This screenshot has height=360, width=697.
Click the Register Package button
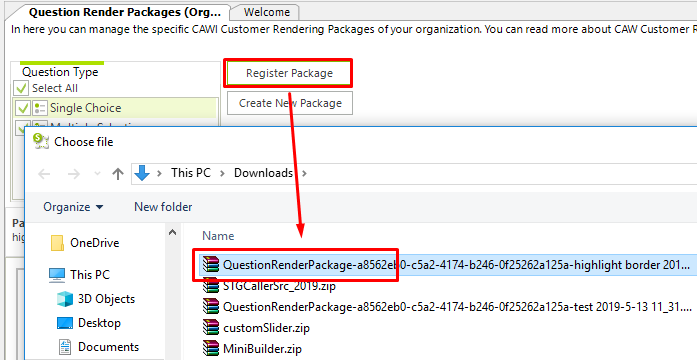click(289, 73)
